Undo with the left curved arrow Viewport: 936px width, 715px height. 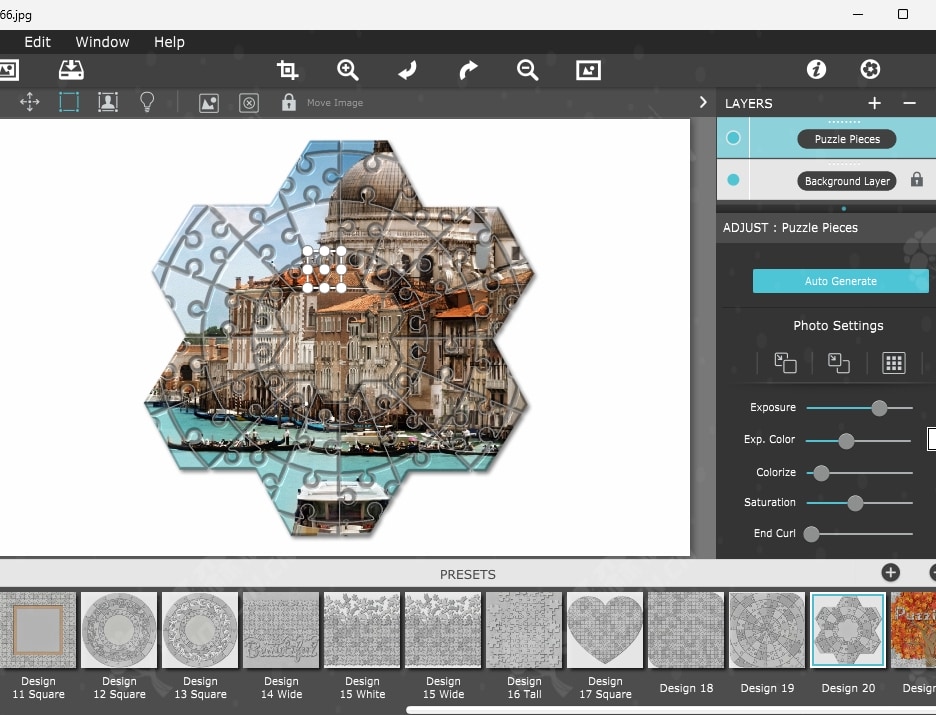[407, 70]
